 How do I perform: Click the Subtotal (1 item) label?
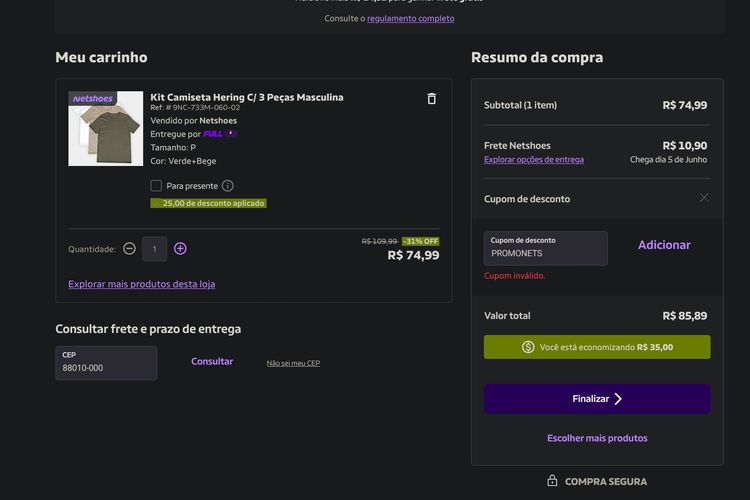520,105
